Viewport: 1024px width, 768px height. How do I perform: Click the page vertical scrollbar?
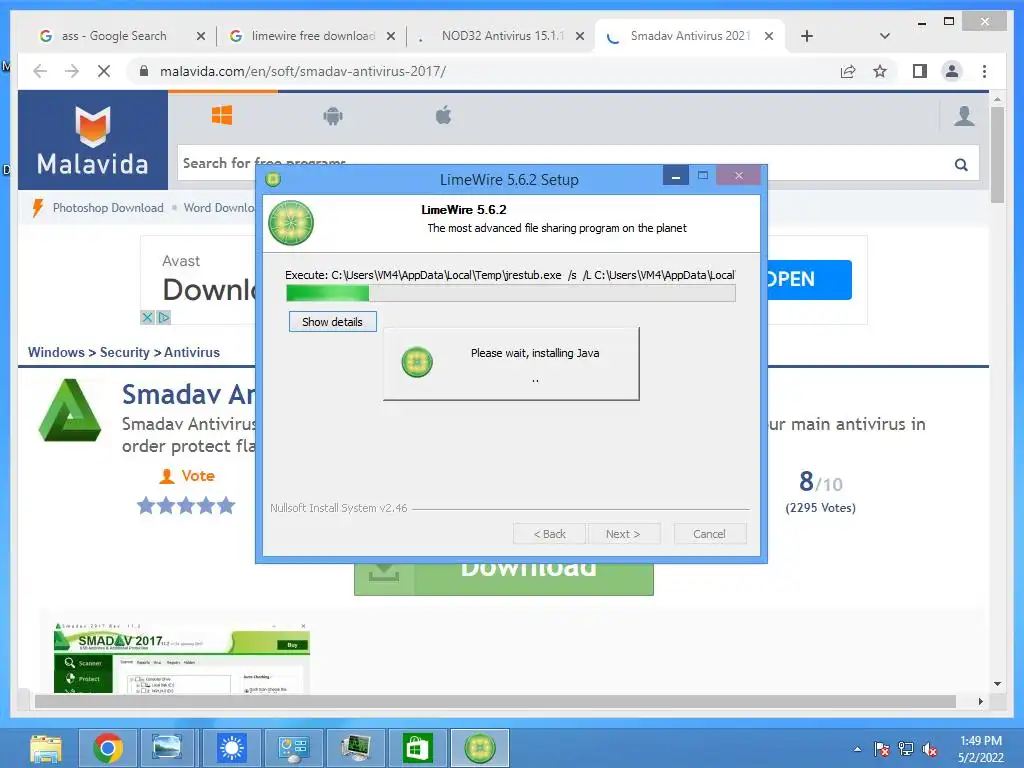click(x=997, y=157)
